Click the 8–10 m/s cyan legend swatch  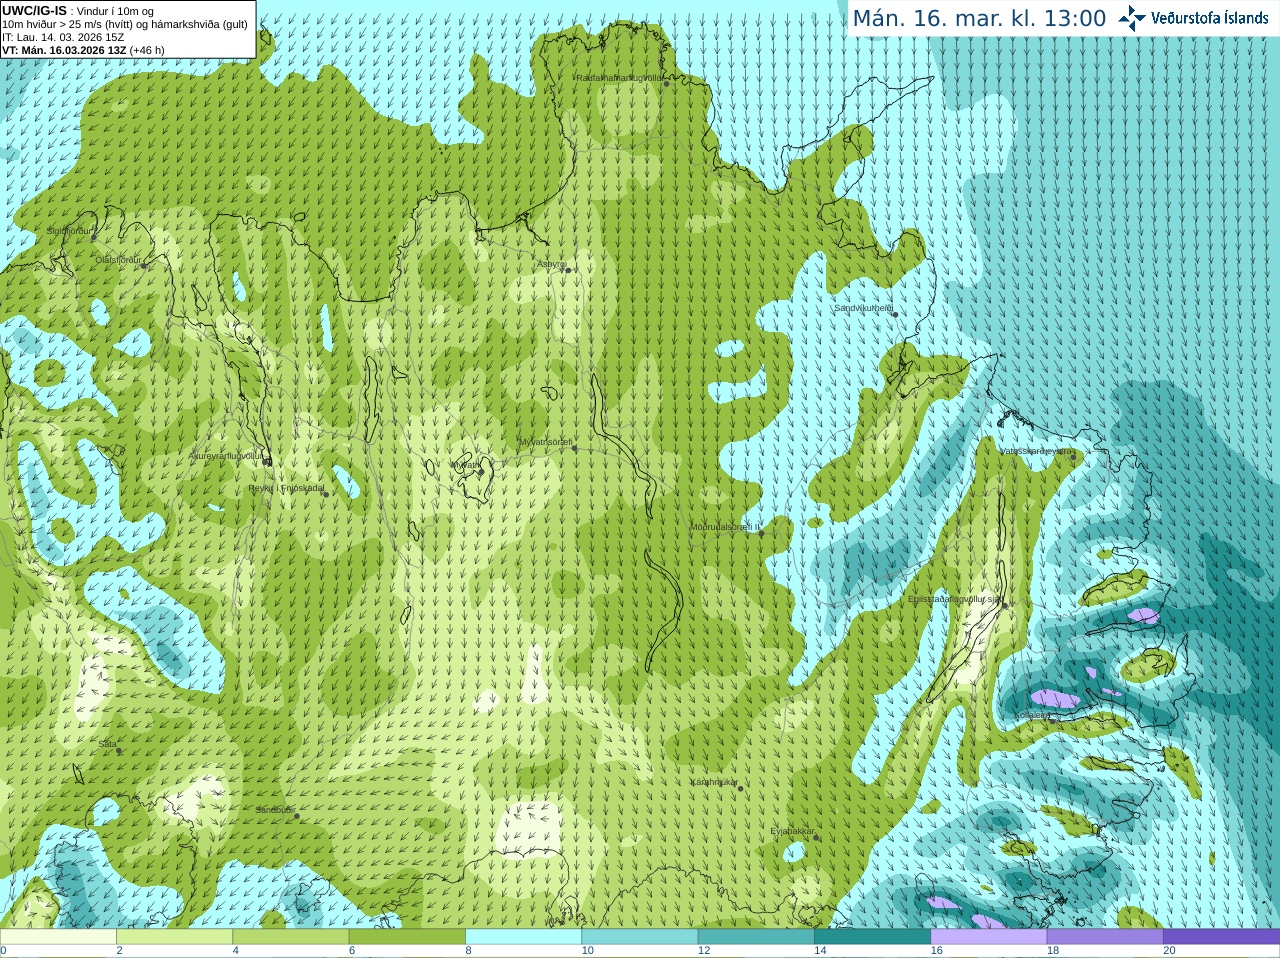pos(523,936)
